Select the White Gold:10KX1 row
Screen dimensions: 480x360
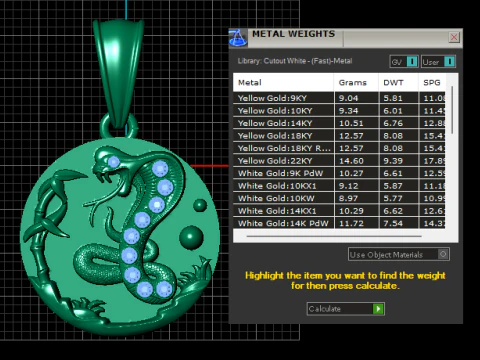pos(339,186)
